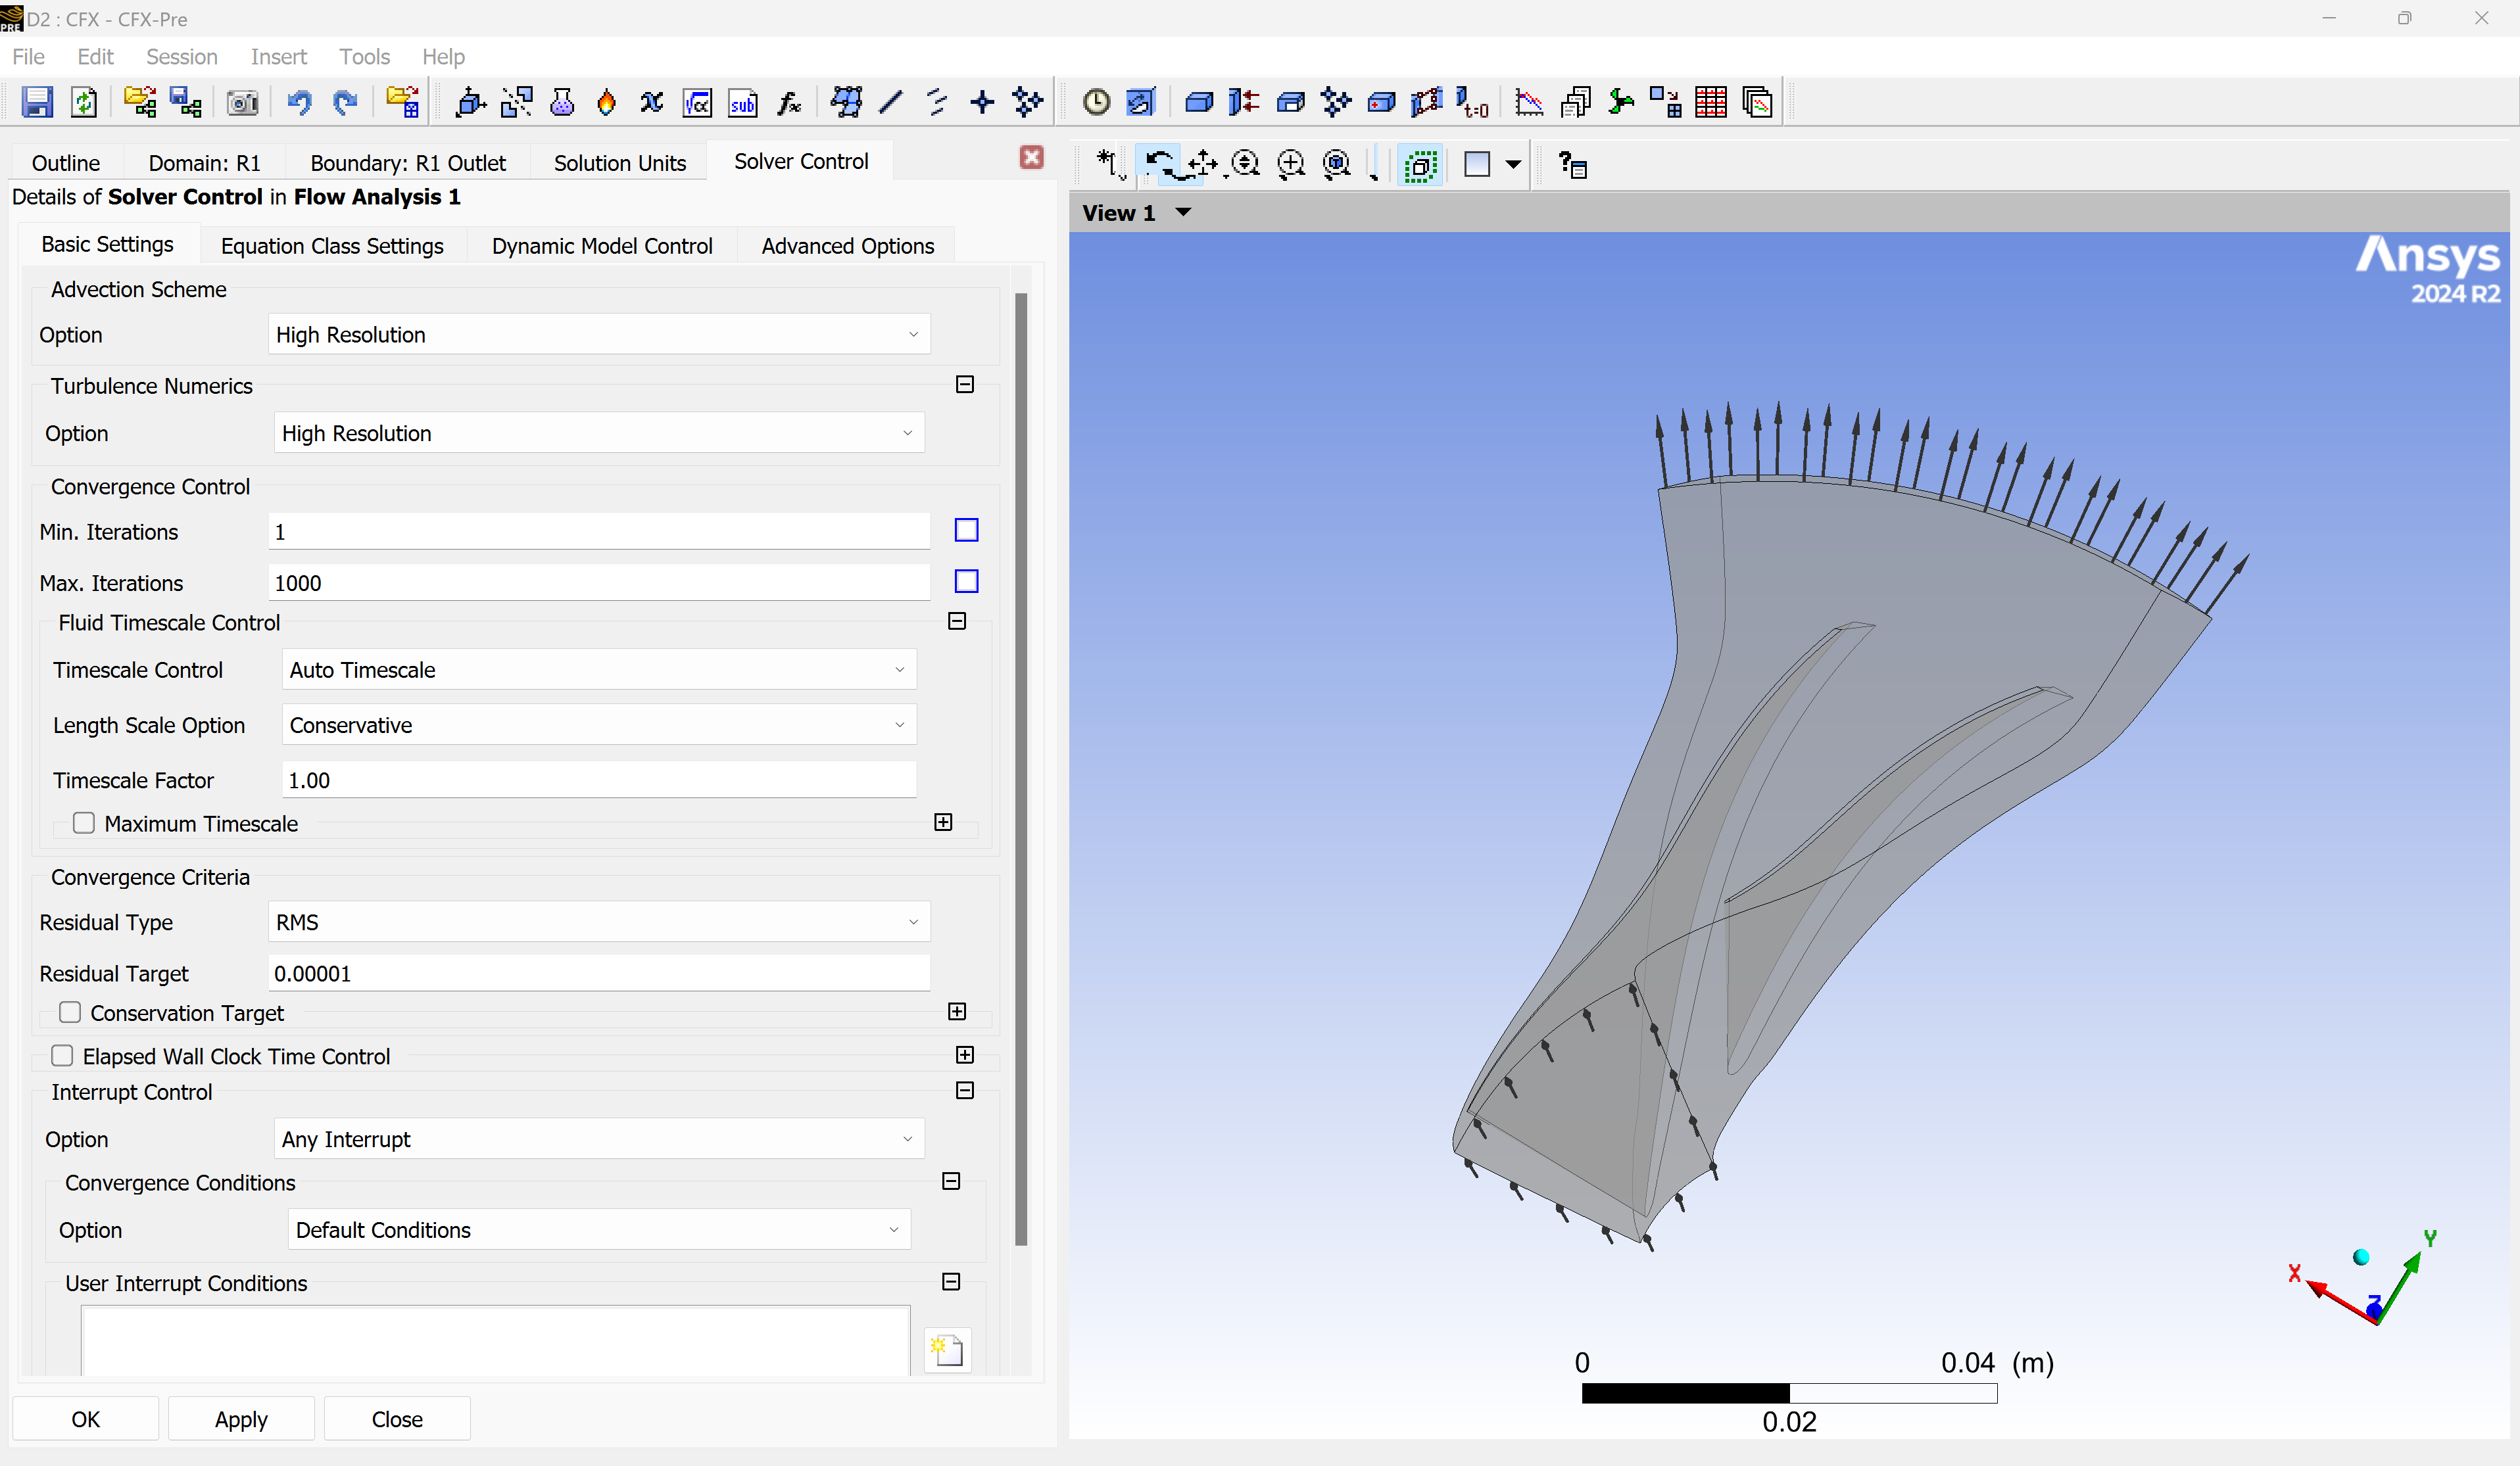The height and width of the screenshot is (1466, 2520).
Task: Click the Additional Variable x icon
Action: point(652,102)
